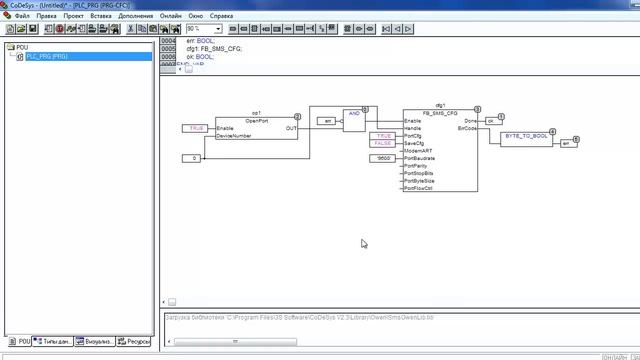The width and height of the screenshot is (640, 360).
Task: Click the err output after BYTE_TO_BOOL
Action: click(569, 143)
